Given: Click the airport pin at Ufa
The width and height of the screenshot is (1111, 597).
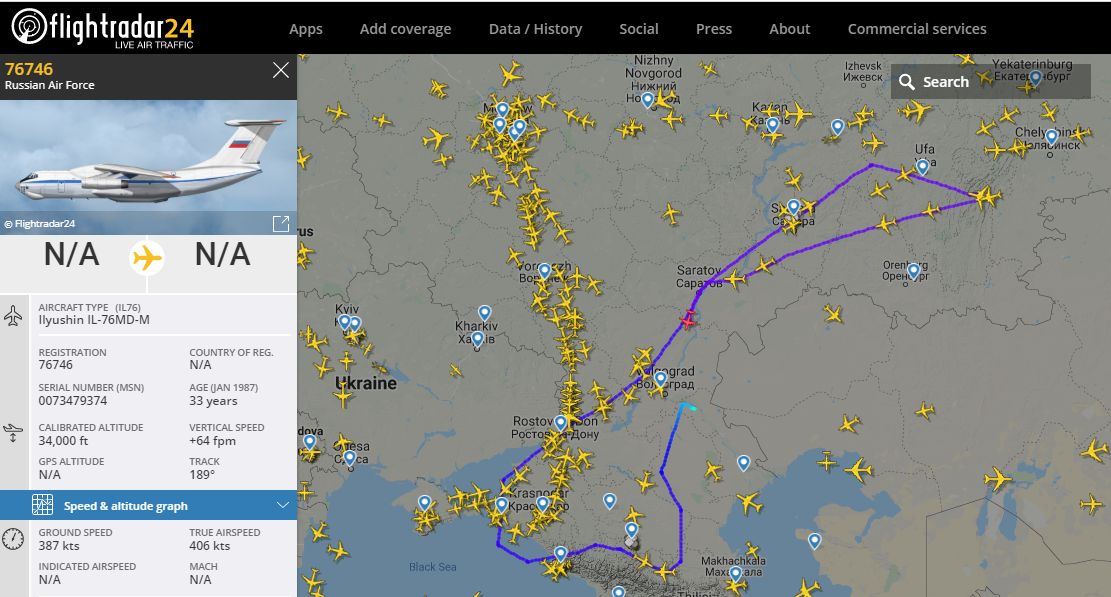Looking at the screenshot, I should point(922,167).
